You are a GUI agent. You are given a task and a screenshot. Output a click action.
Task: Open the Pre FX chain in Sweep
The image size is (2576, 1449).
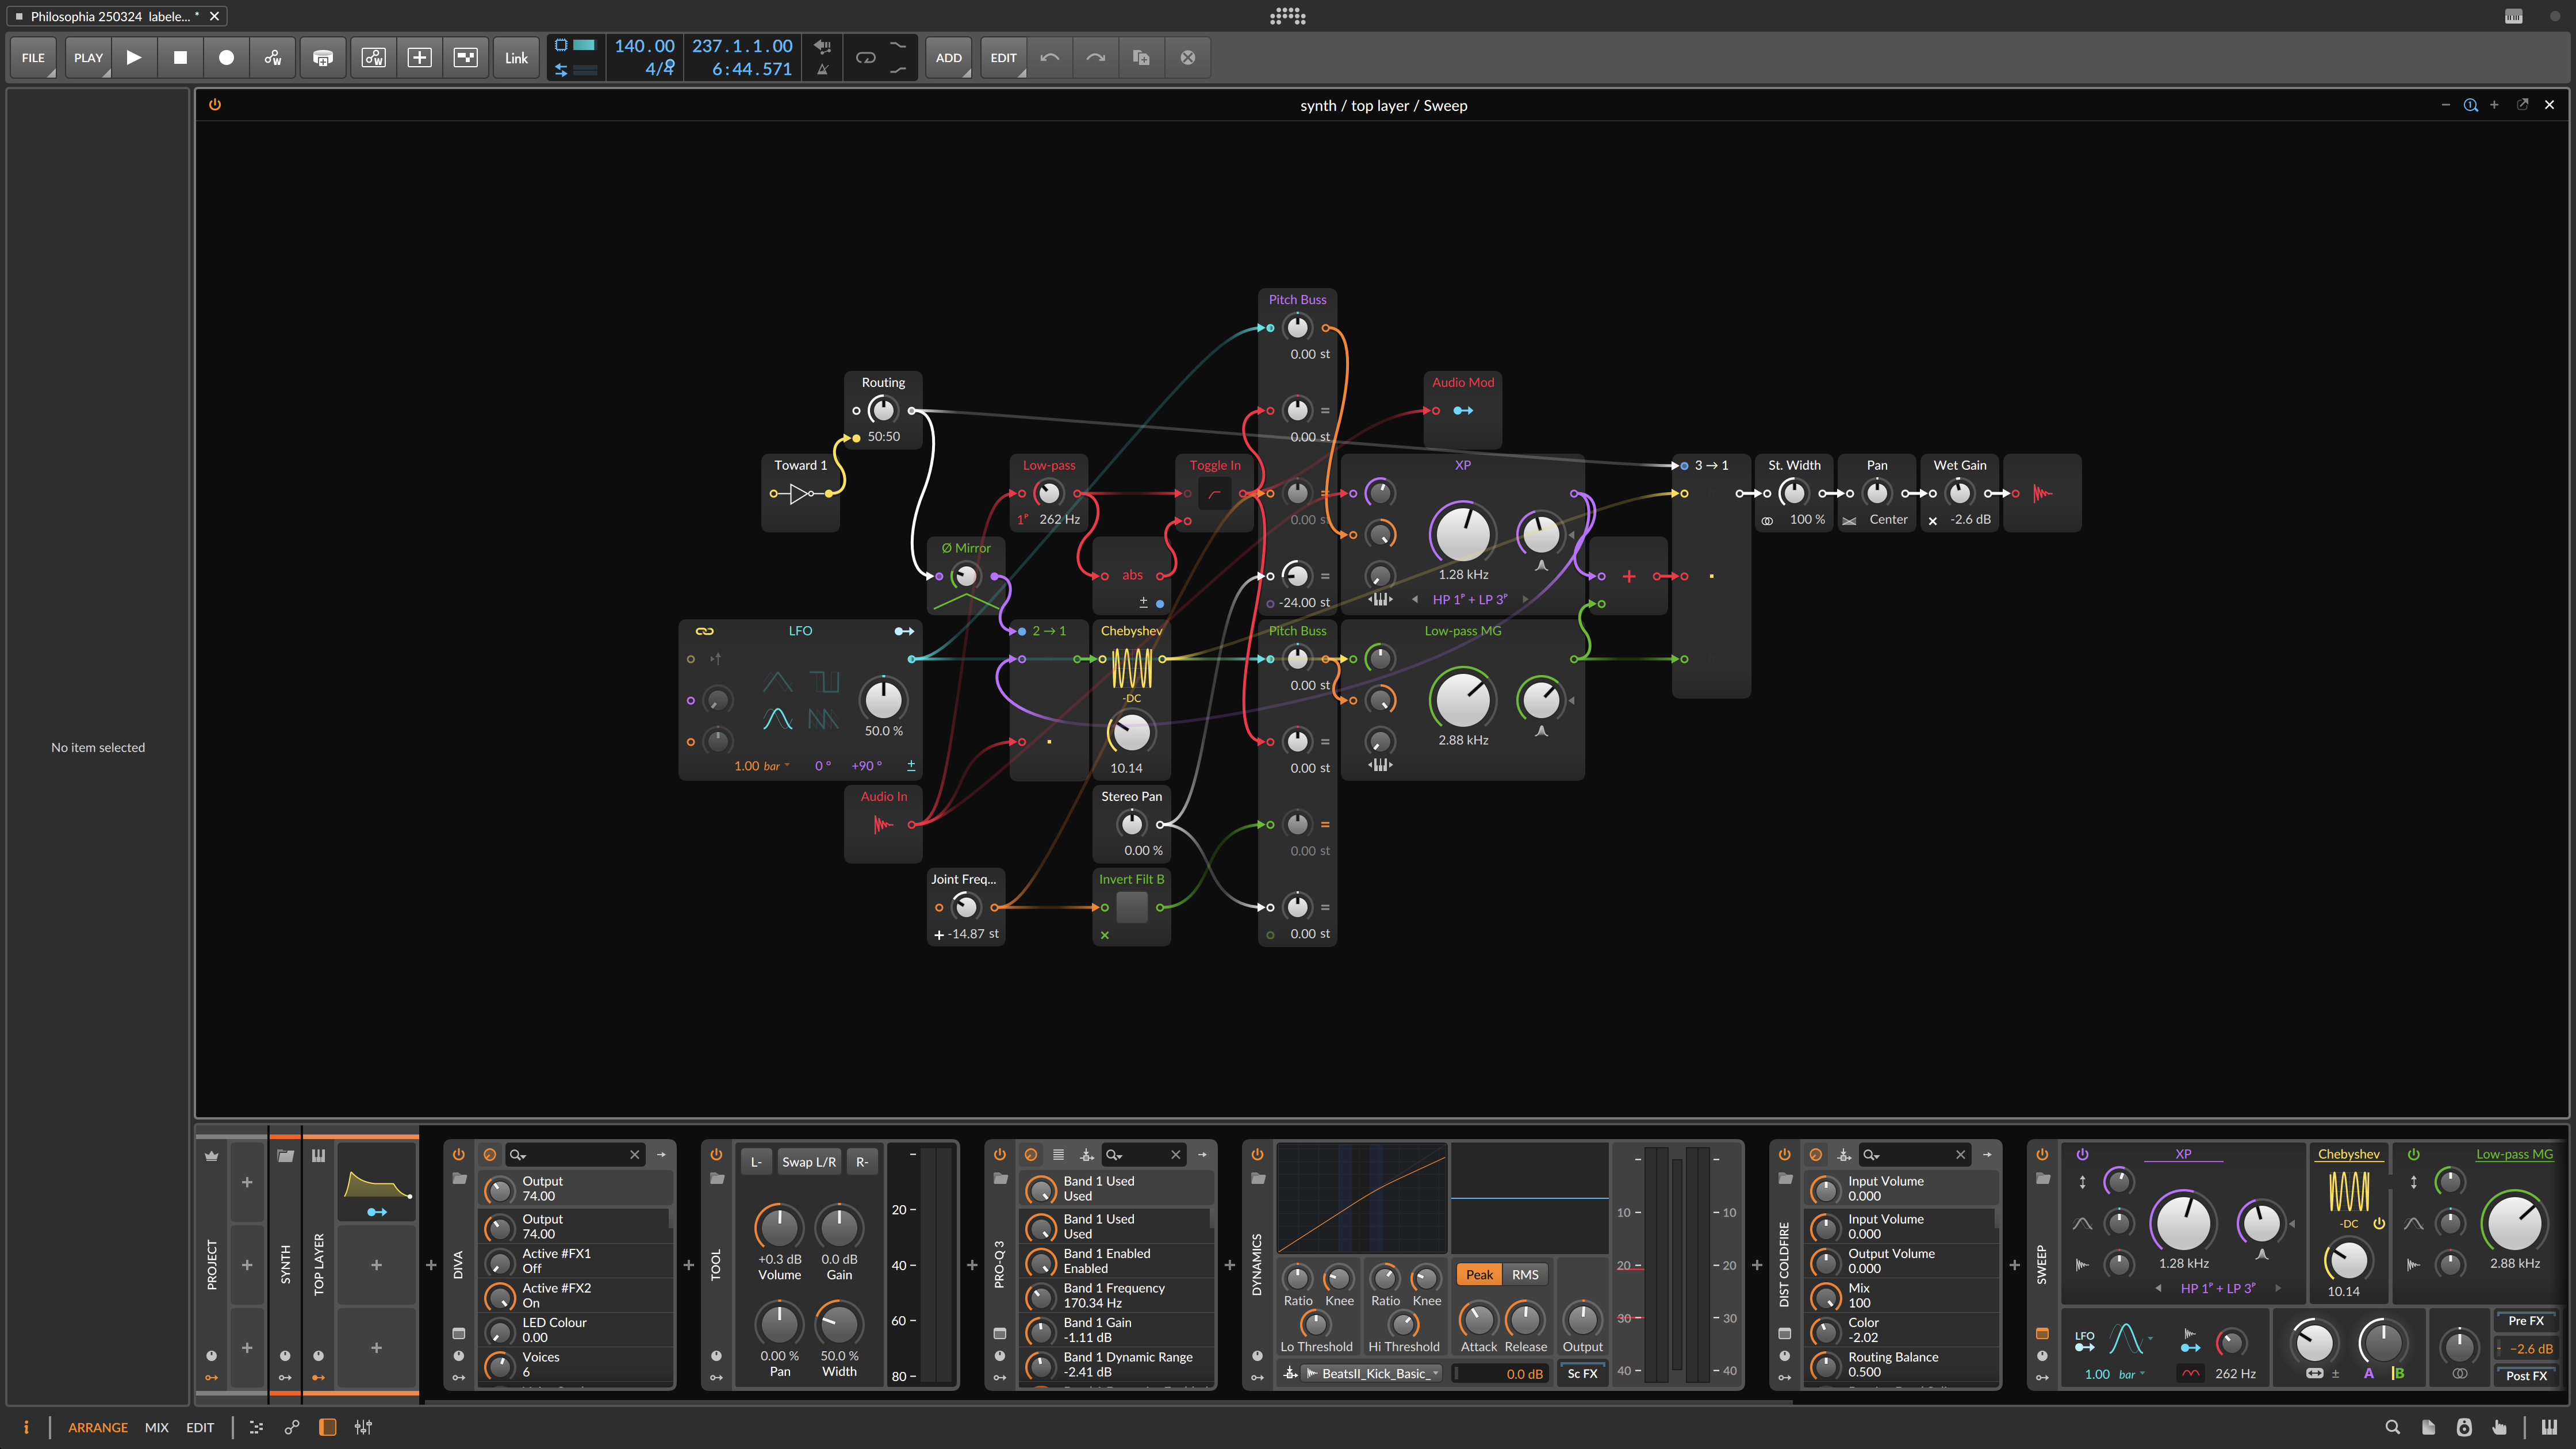(x=2526, y=1321)
